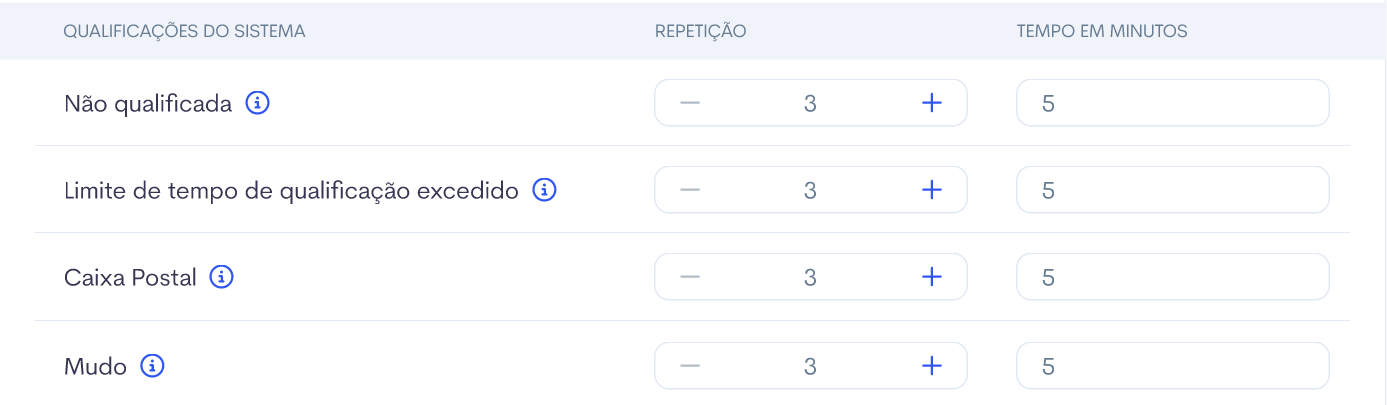Open info icon next to Não qualificada
This screenshot has width=1387, height=405.
(x=258, y=103)
